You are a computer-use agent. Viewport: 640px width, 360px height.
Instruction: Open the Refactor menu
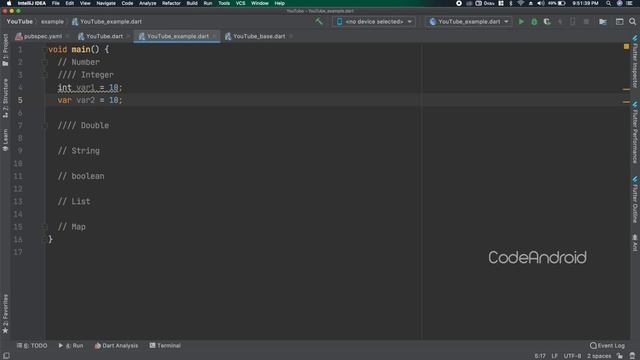tap(171, 3)
